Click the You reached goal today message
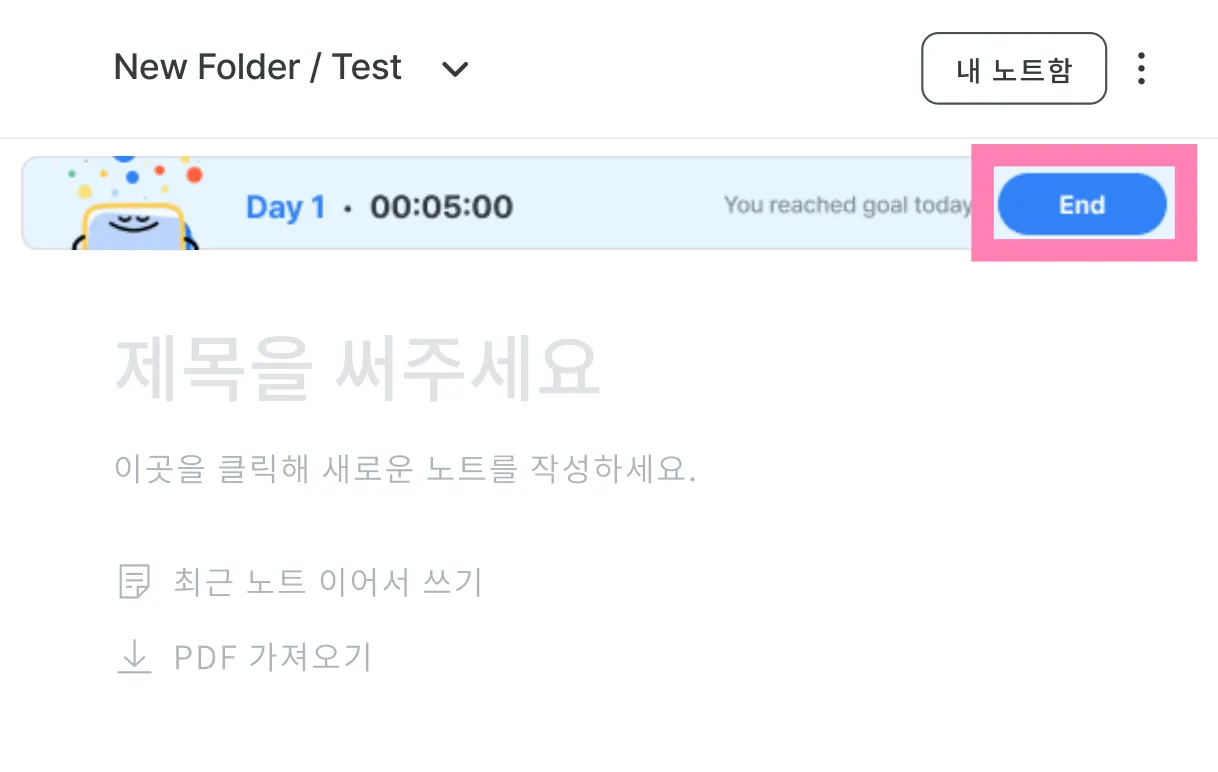The height and width of the screenshot is (772, 1218). click(846, 205)
